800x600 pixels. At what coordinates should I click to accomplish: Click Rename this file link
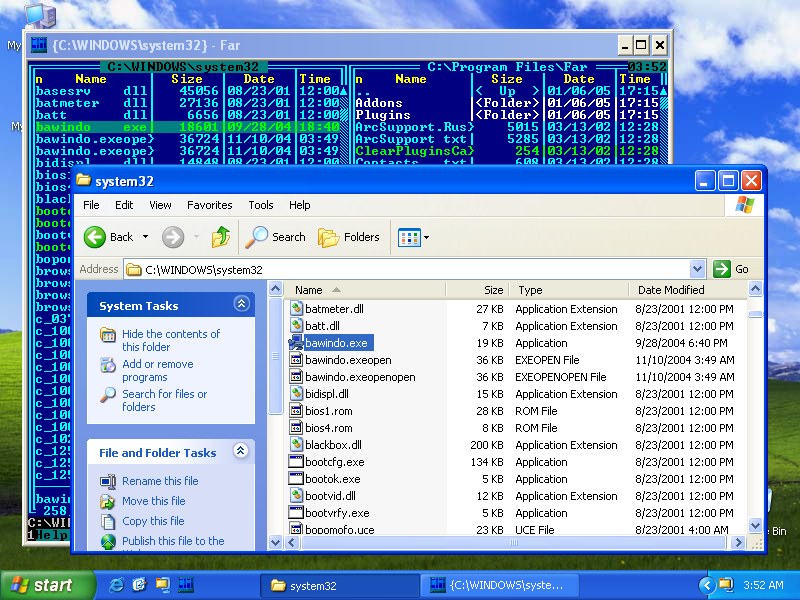pyautogui.click(x=160, y=481)
